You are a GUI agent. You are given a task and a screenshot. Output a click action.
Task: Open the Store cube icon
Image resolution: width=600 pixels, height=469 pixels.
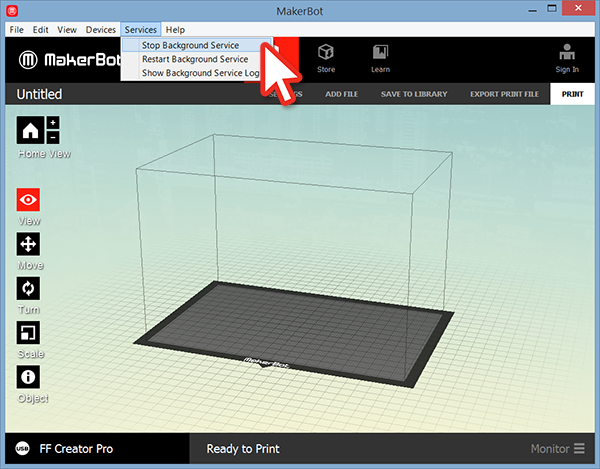tap(326, 52)
